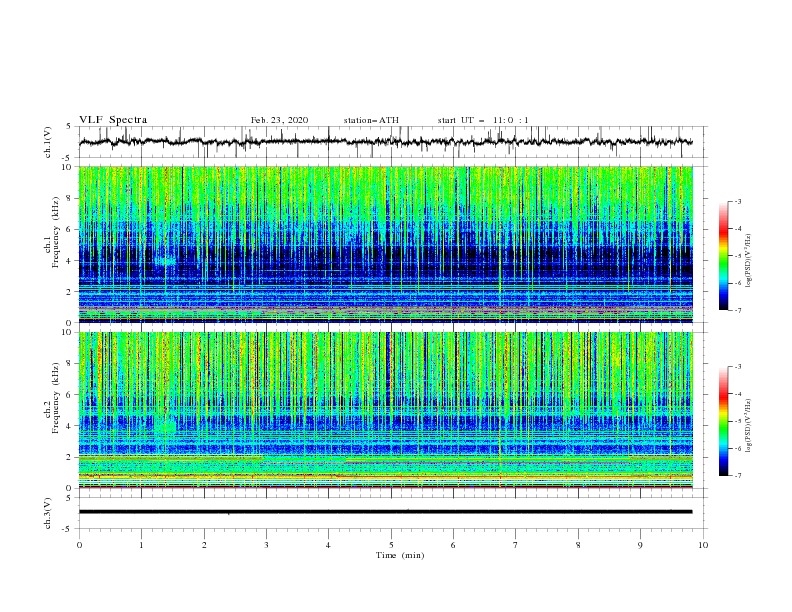This screenshot has width=792, height=612.
Task: Click the "ch.3(V)" axis label
Action: (48, 513)
